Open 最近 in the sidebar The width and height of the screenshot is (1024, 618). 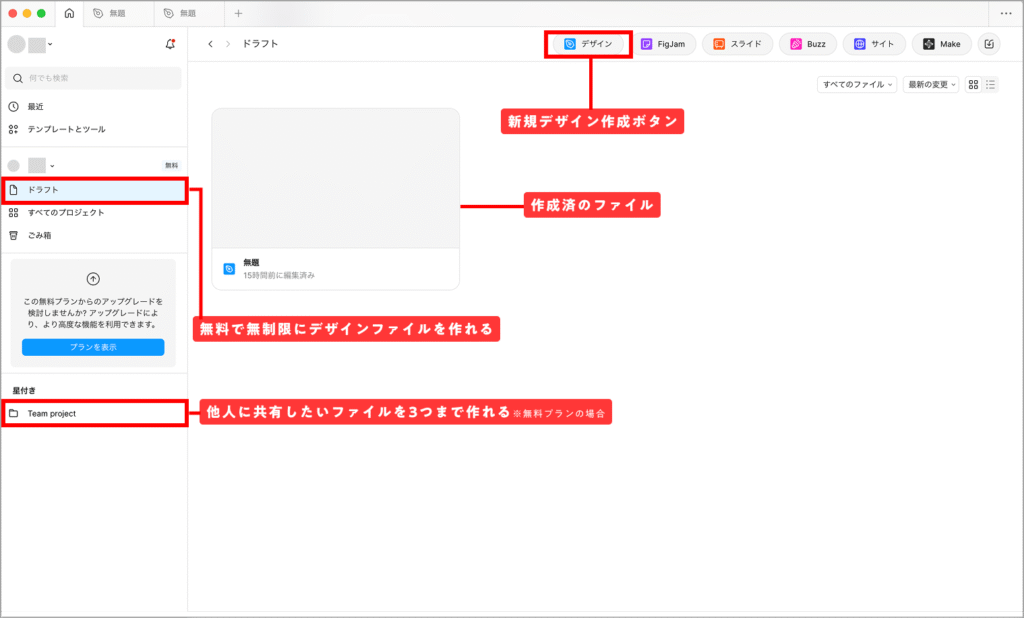point(35,106)
